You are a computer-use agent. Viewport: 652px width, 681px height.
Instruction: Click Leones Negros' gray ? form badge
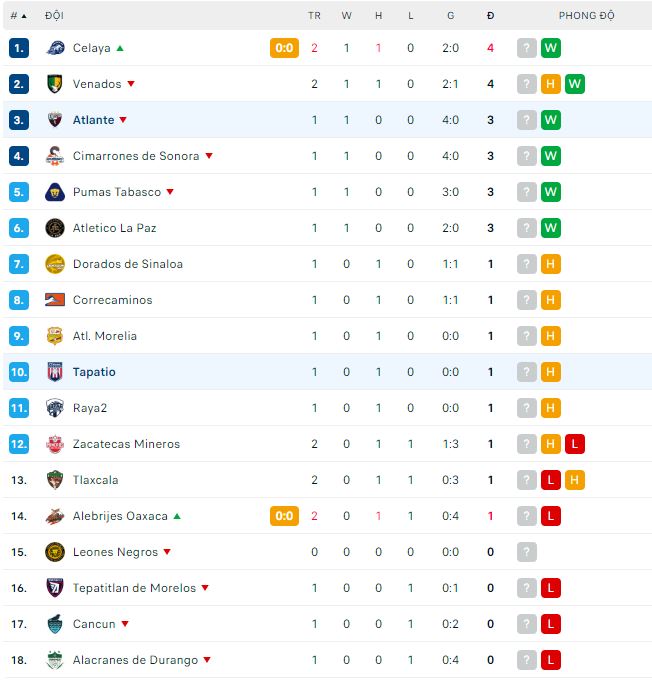coord(527,552)
